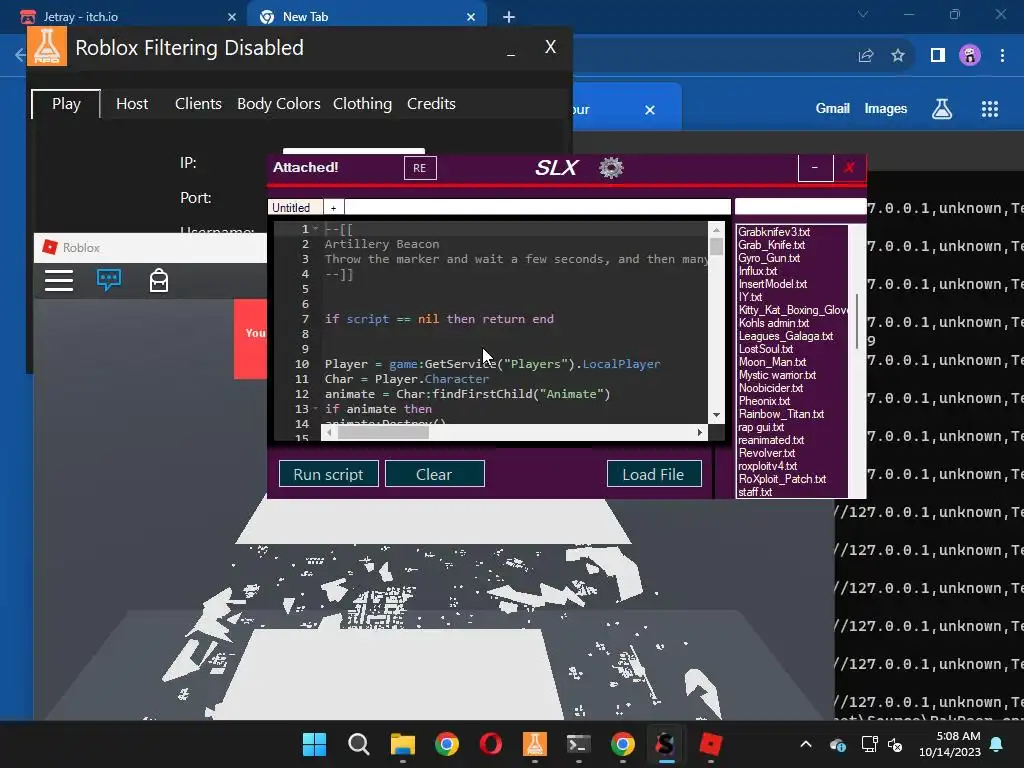Show hidden system tray icons chevron
The image size is (1024, 768).
click(x=806, y=744)
